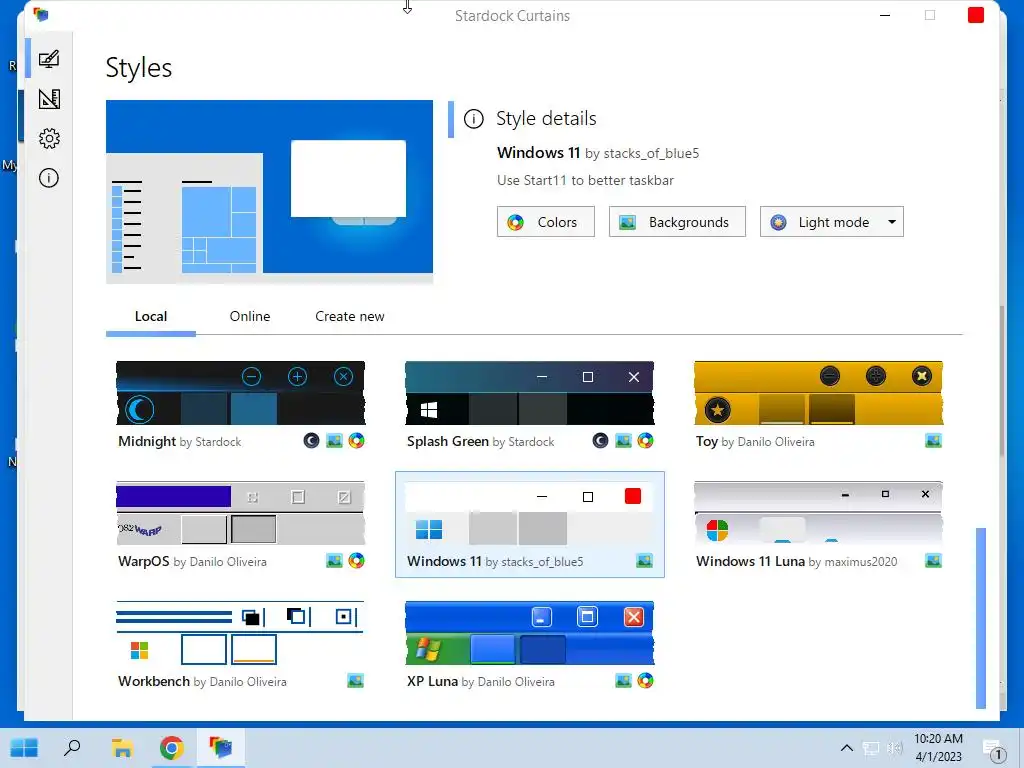
Task: Click the taskbar clock showing 10:20 AM
Action: 938,748
